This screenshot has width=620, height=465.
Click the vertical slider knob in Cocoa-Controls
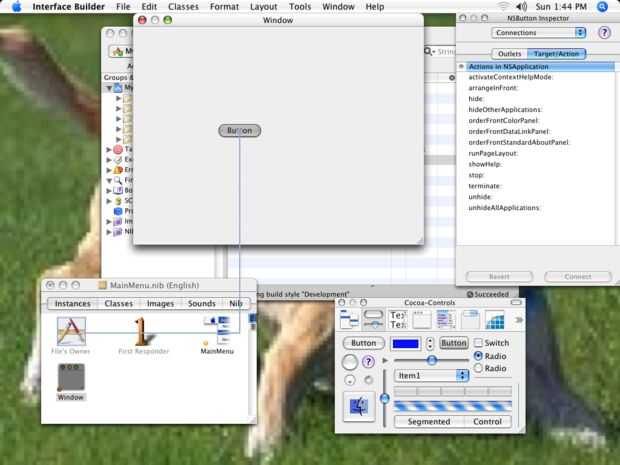click(385, 398)
